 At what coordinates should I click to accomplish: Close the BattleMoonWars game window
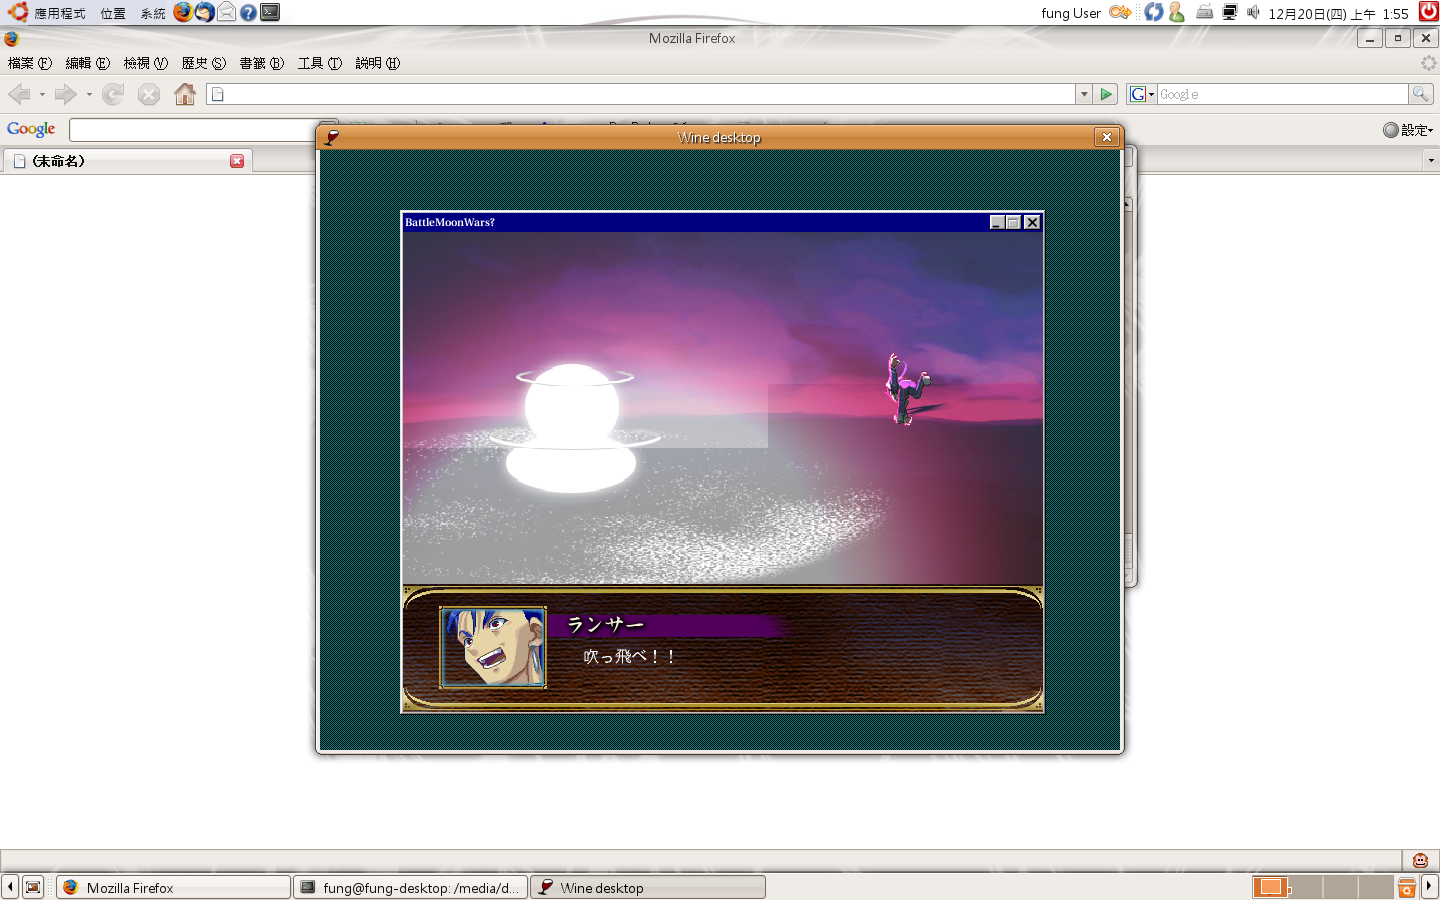click(1032, 222)
